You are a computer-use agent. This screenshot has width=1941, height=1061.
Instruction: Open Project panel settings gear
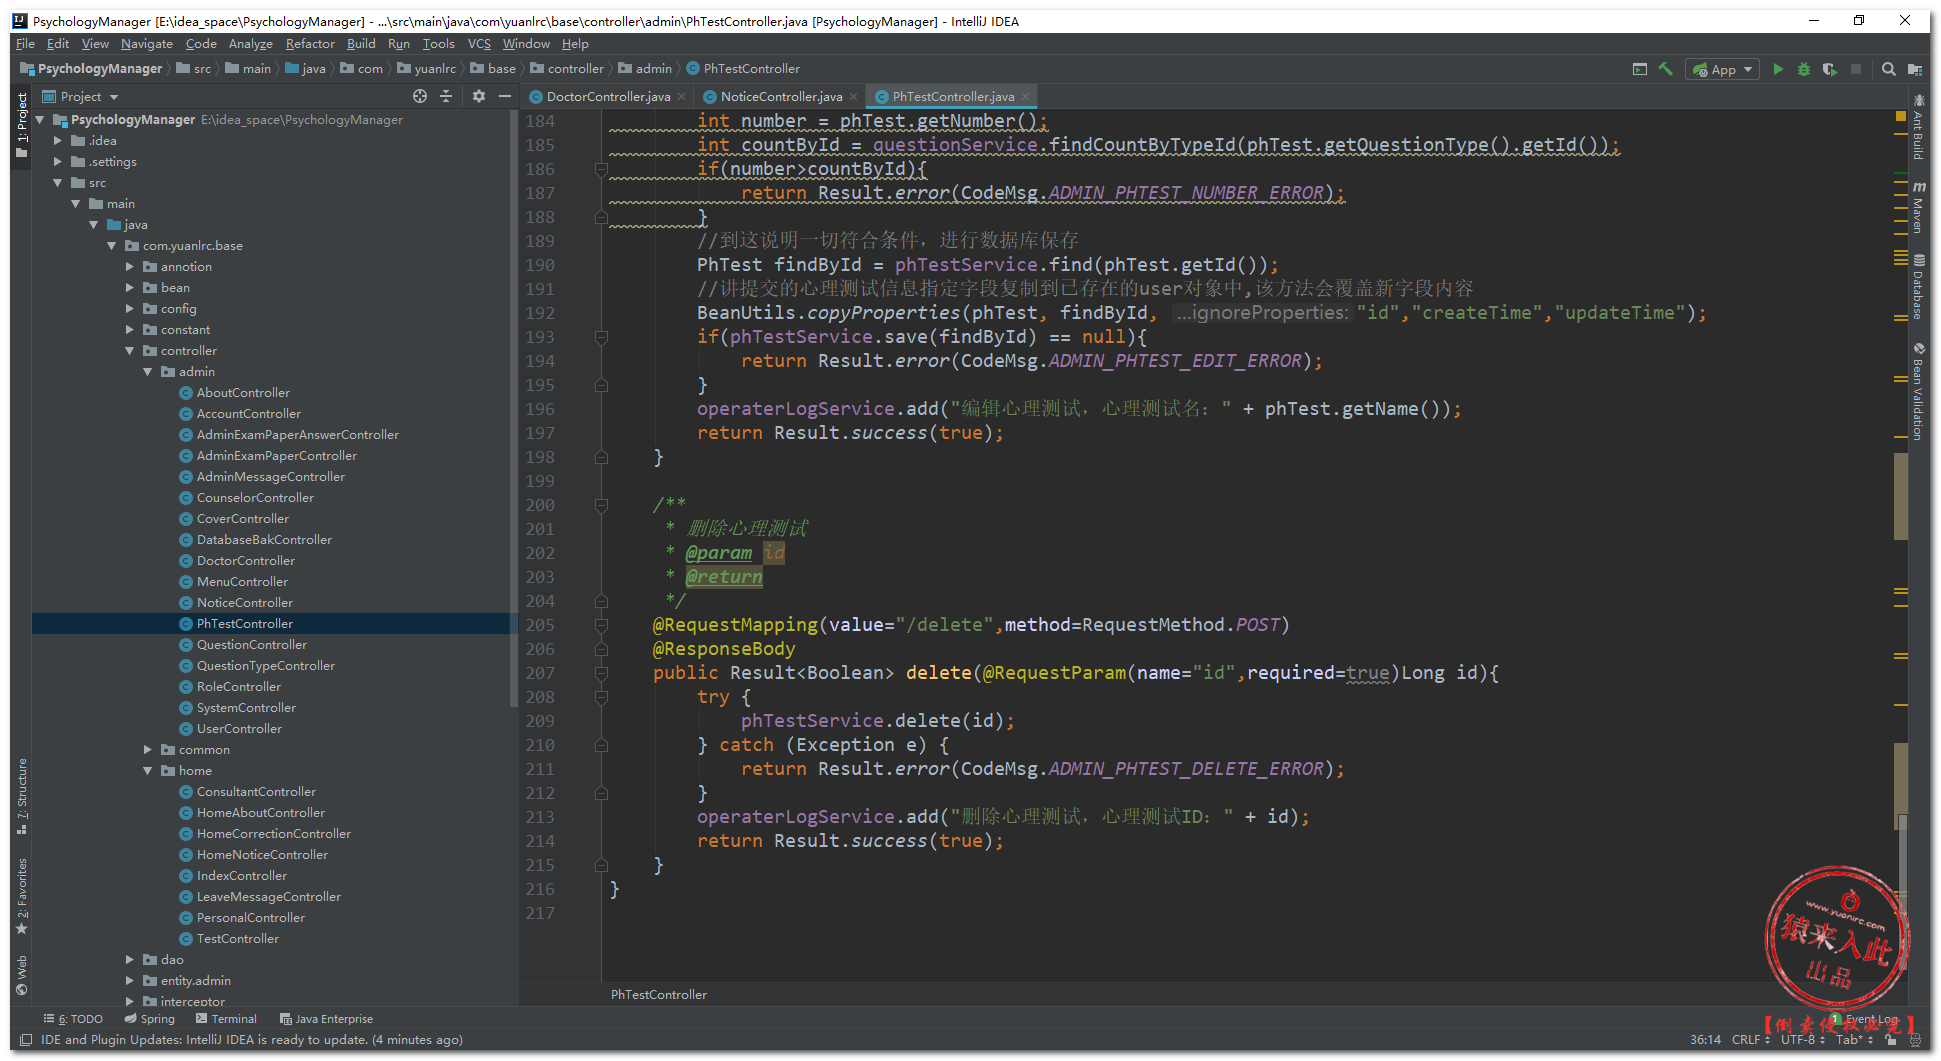pos(479,96)
